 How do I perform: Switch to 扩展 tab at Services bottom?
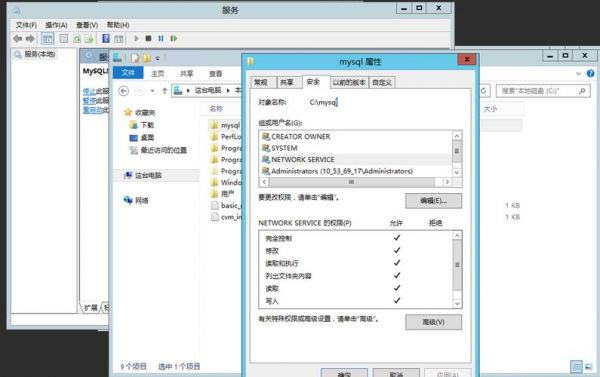tap(91, 307)
